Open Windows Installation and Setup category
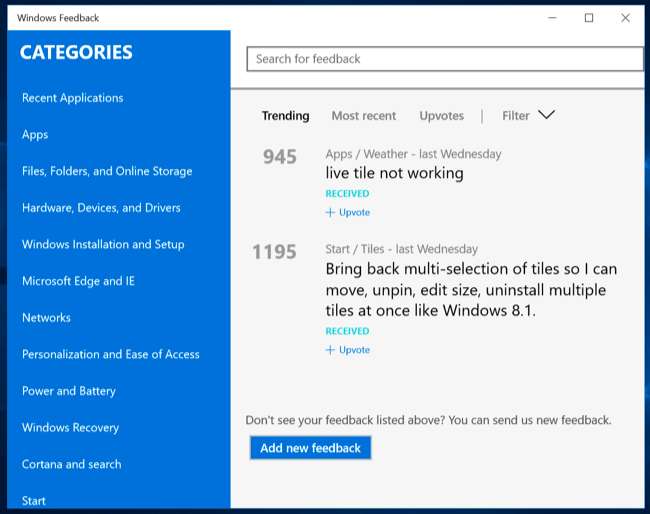The image size is (650, 514). [x=103, y=244]
